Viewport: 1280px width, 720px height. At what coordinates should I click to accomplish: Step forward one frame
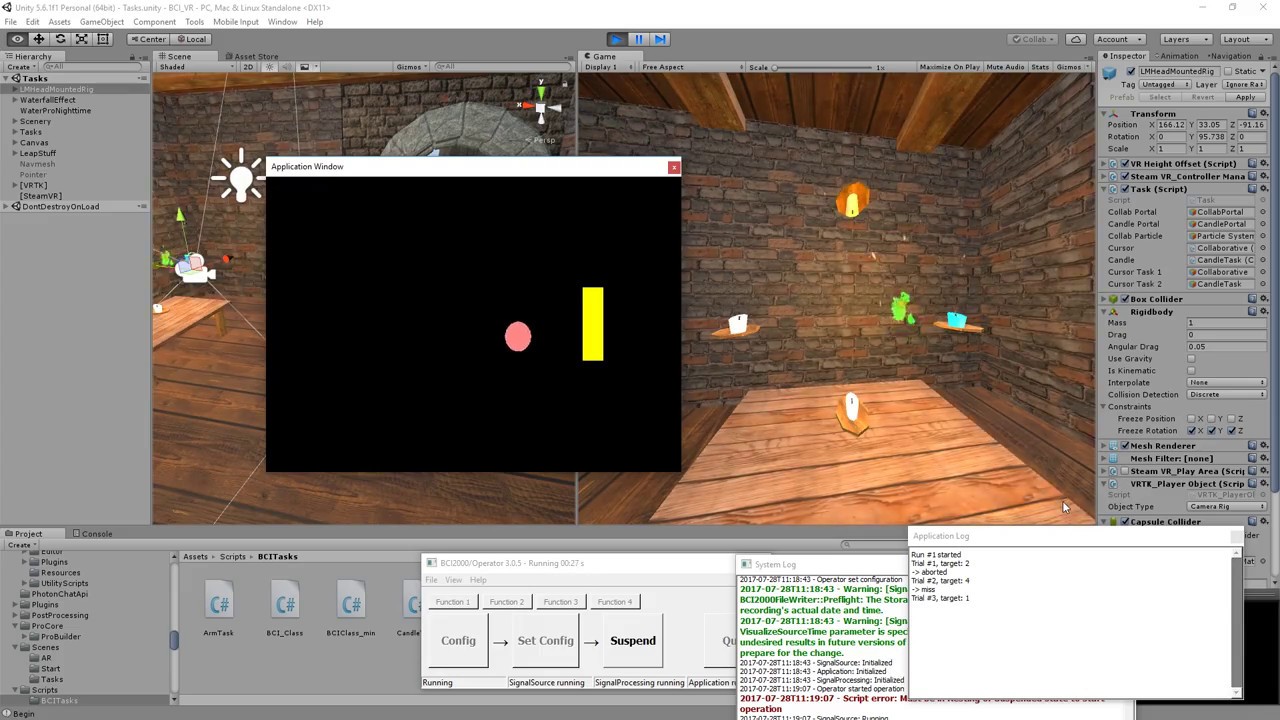point(660,39)
